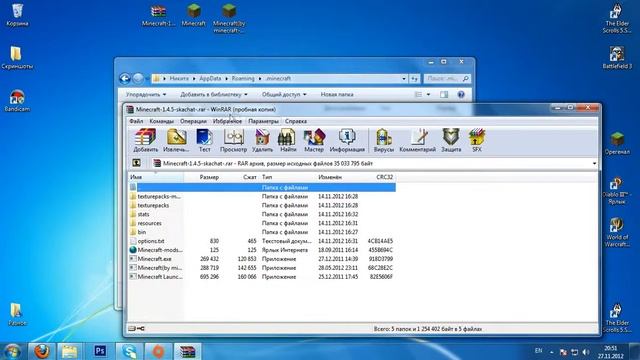Open Общий доступ dropdown in Explorer
The width and height of the screenshot is (640, 360).
pos(284,95)
